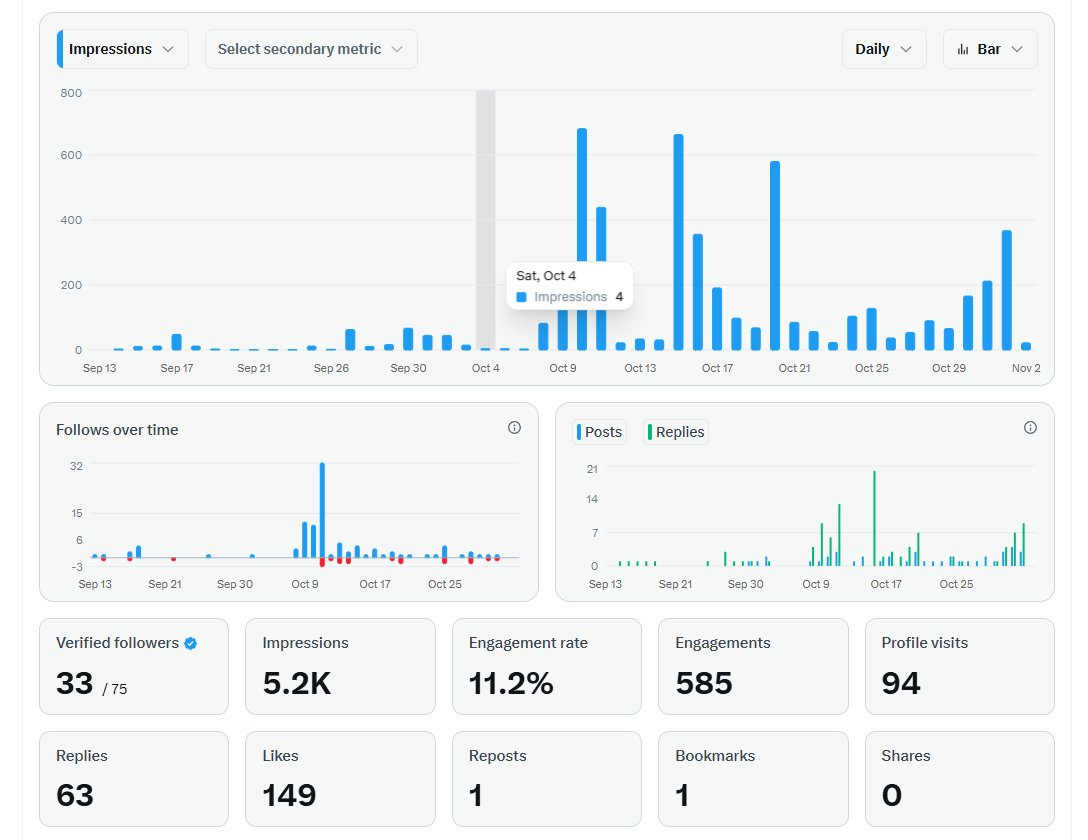Select the Impressions 5.2K card
Image resolution: width=1088 pixels, height=840 pixels.
coord(340,667)
